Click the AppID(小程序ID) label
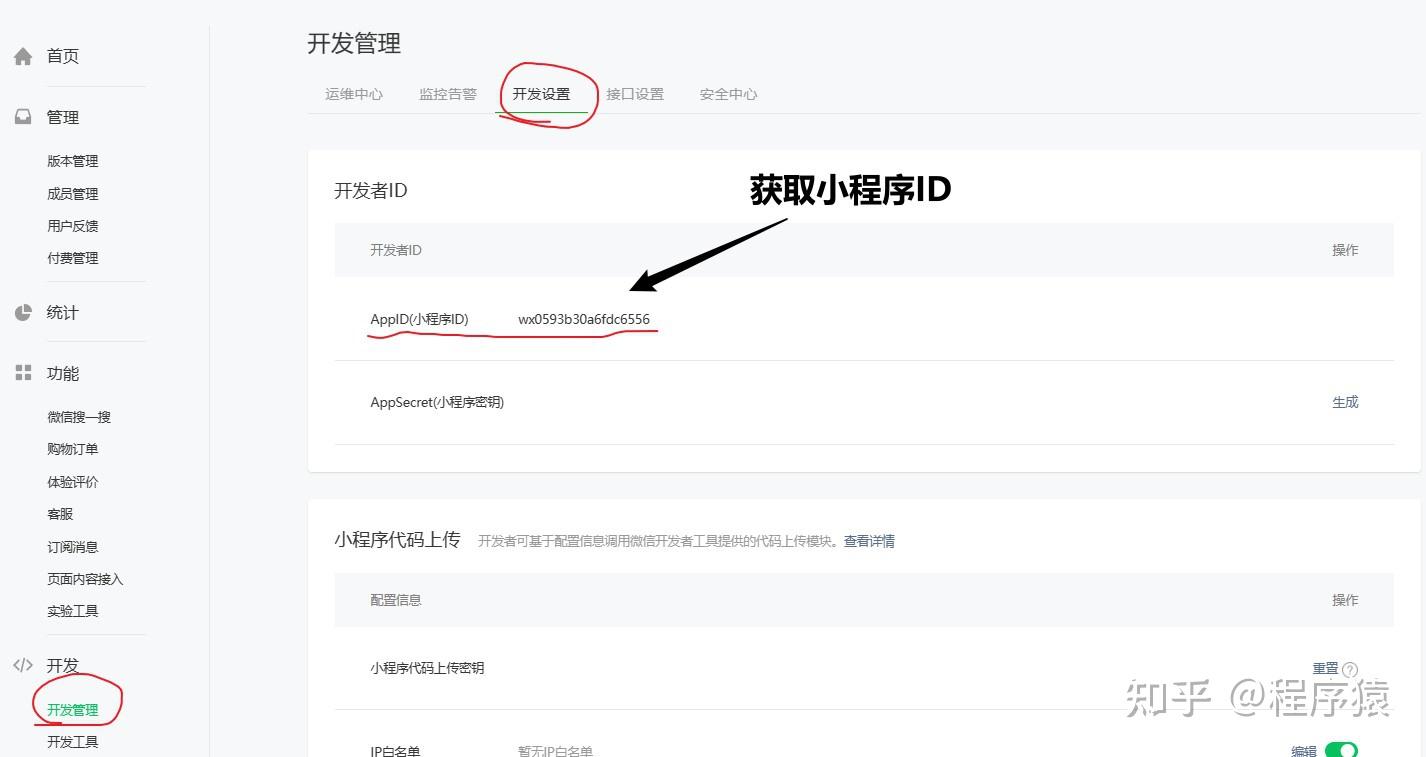This screenshot has height=757, width=1426. pyautogui.click(x=419, y=319)
